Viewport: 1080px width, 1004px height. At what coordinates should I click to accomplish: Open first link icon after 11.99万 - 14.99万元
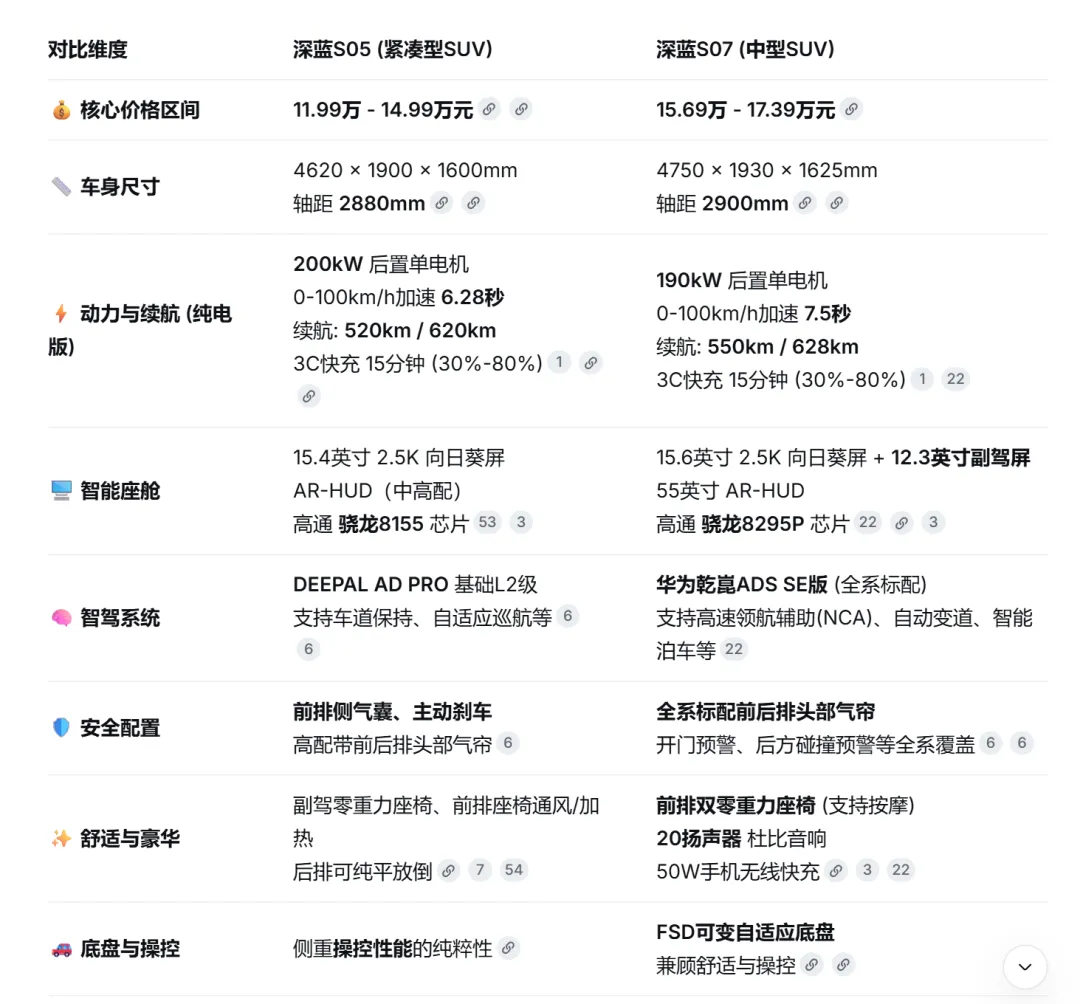pos(489,109)
